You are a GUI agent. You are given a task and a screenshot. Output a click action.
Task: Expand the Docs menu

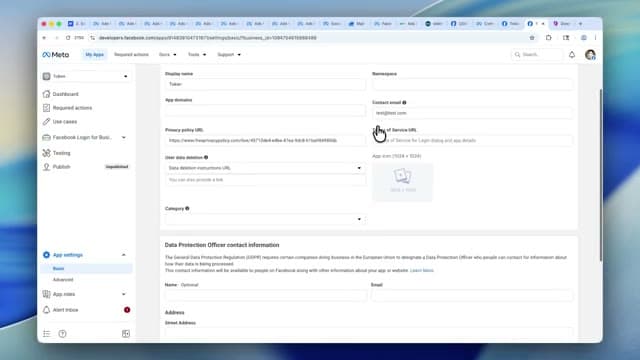pos(167,55)
